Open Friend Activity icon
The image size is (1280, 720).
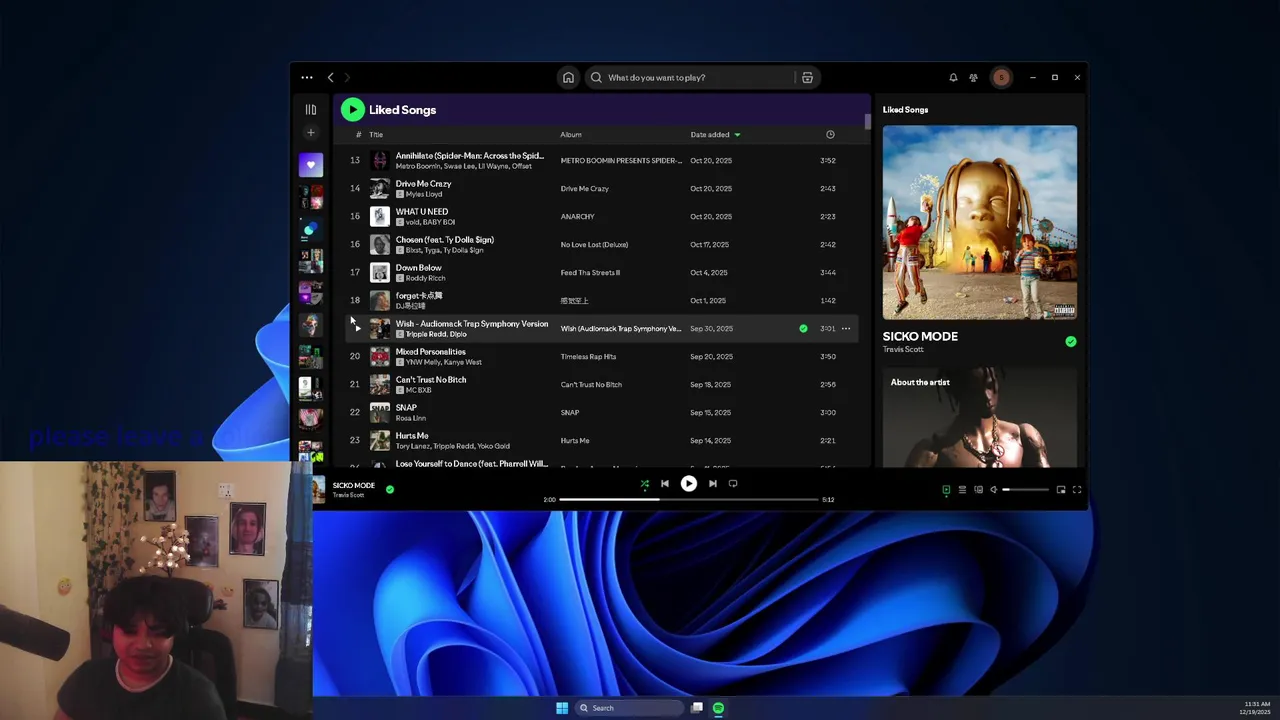tap(973, 77)
